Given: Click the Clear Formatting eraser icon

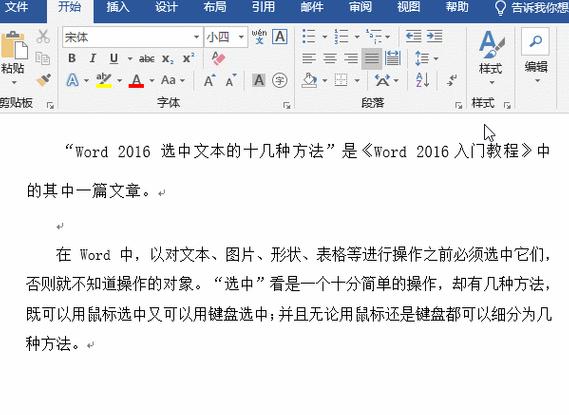Looking at the screenshot, I should (218, 58).
